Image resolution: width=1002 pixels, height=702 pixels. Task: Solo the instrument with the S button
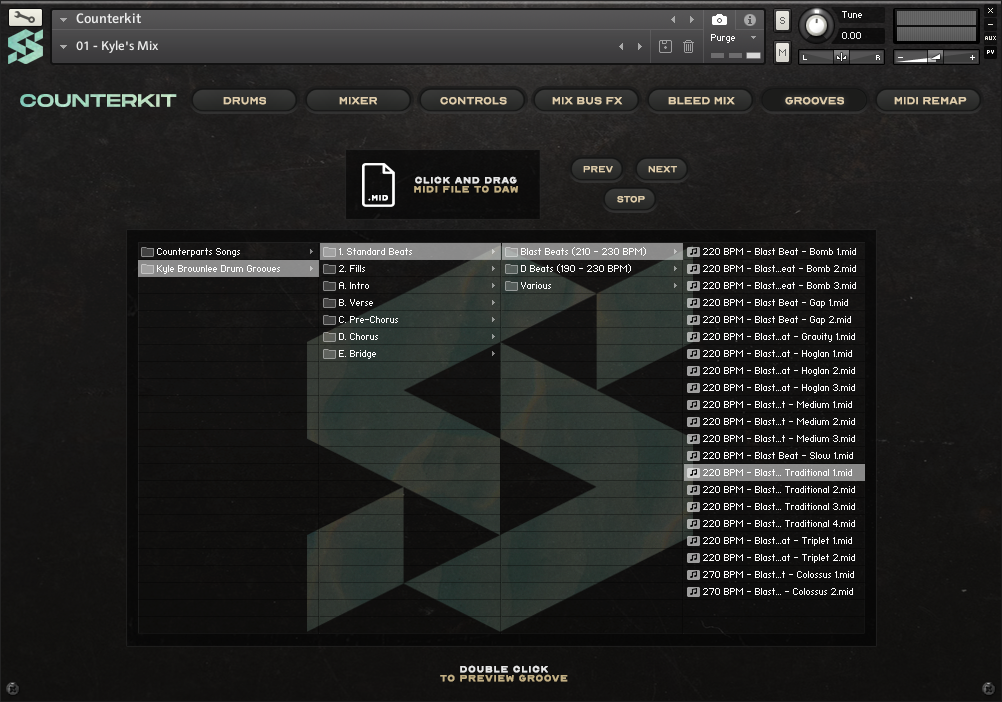click(x=781, y=19)
